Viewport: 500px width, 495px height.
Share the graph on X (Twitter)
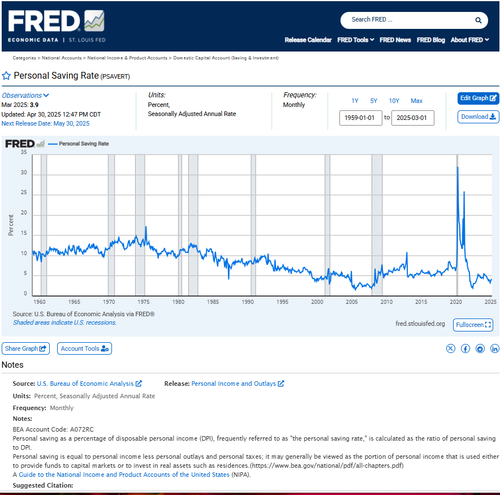450,349
